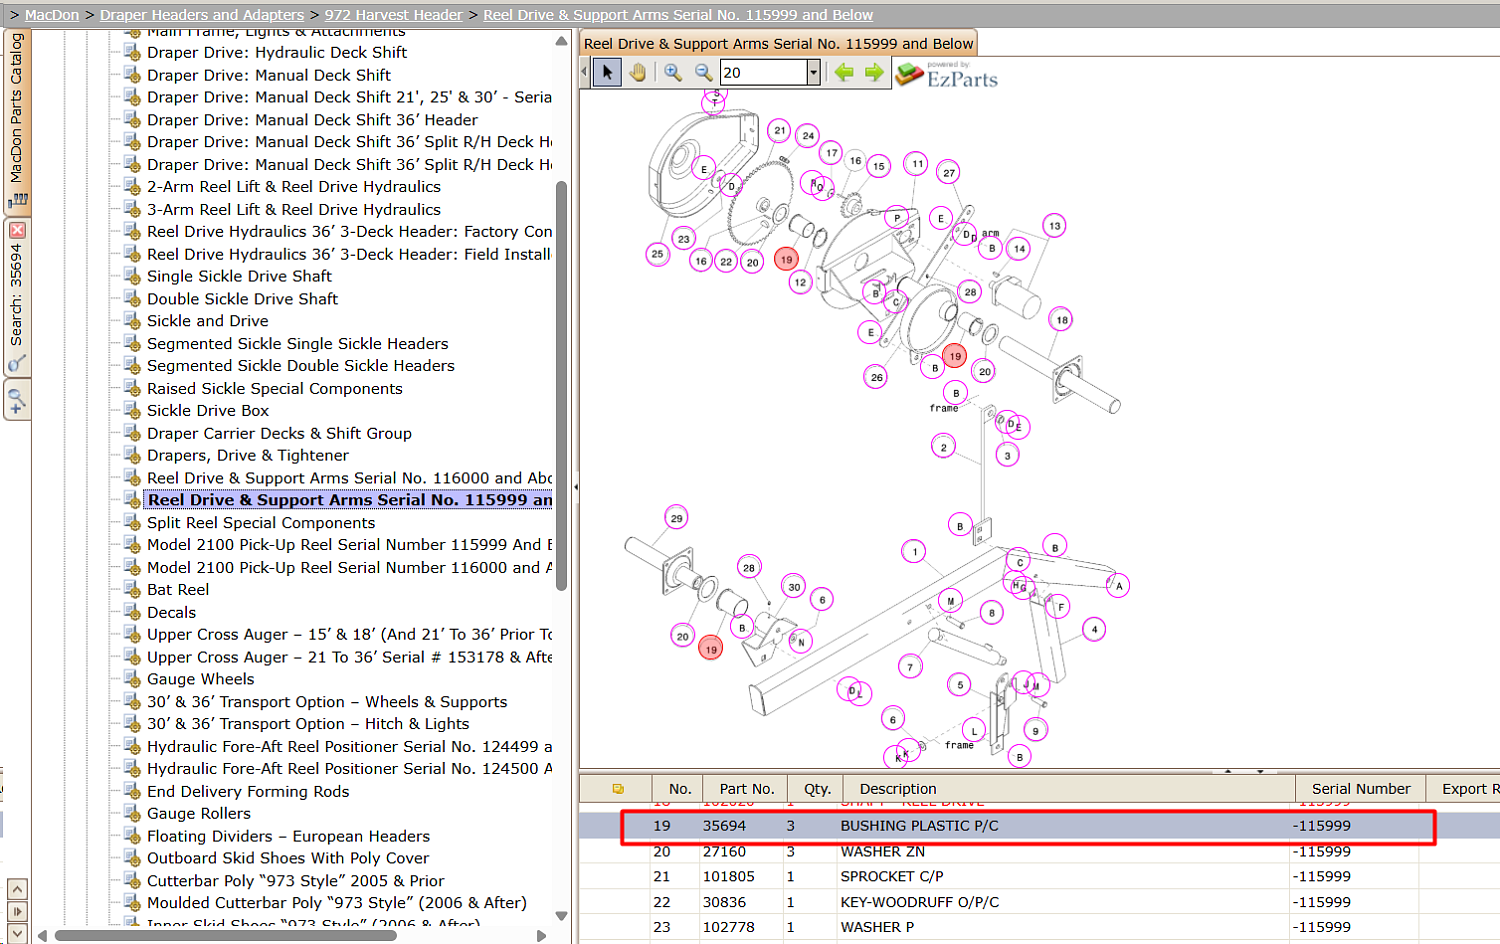1500x944 pixels.
Task: Close the Search: 35694 tab
Action: (x=17, y=230)
